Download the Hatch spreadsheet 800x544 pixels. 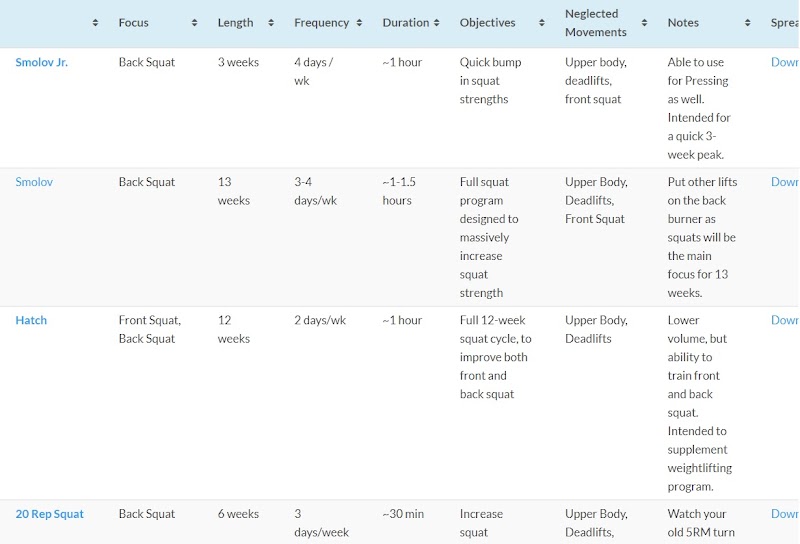(785, 320)
